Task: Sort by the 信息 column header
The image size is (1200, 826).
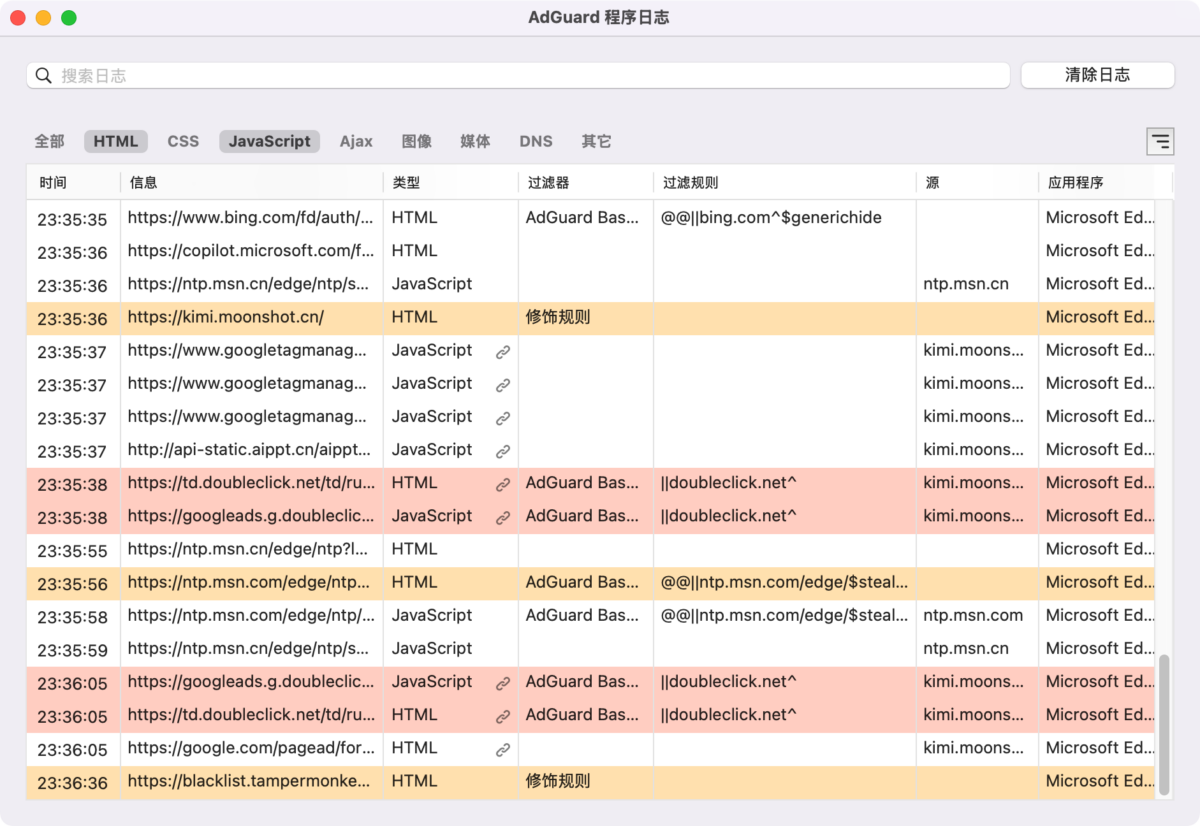Action: [252, 182]
